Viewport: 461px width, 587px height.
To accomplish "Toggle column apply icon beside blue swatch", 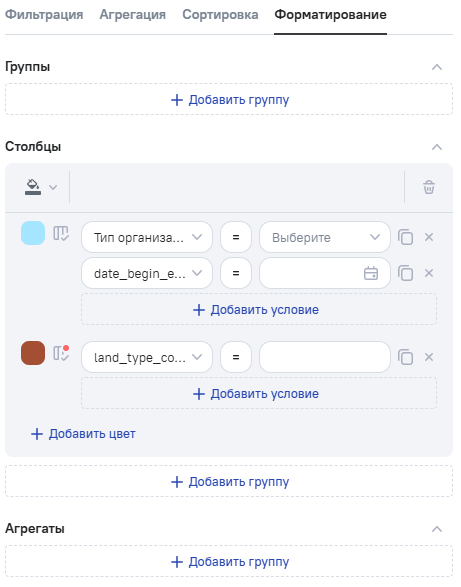I will point(61,234).
